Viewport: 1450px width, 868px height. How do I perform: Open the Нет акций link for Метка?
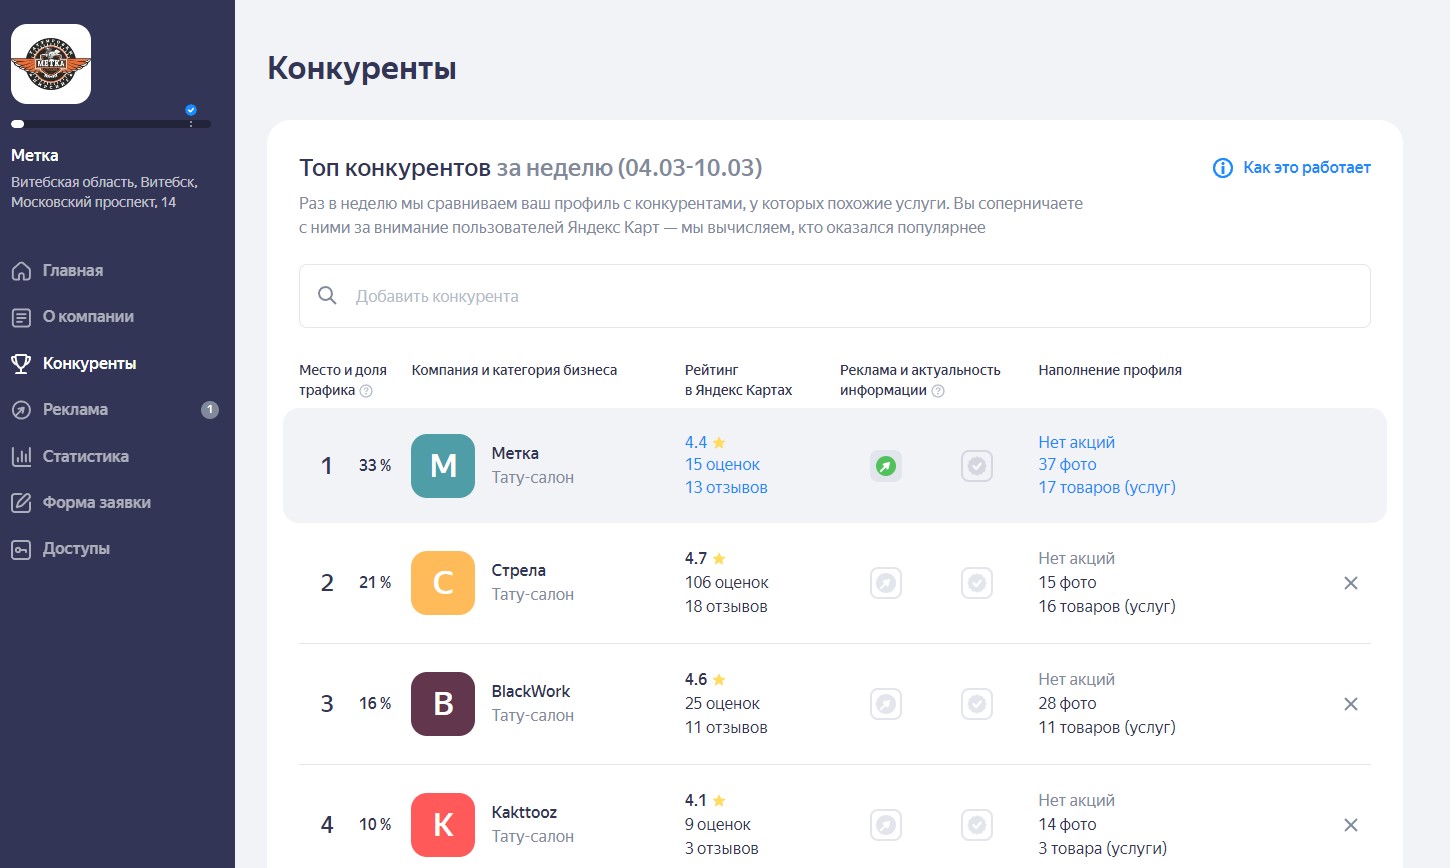click(x=1076, y=442)
